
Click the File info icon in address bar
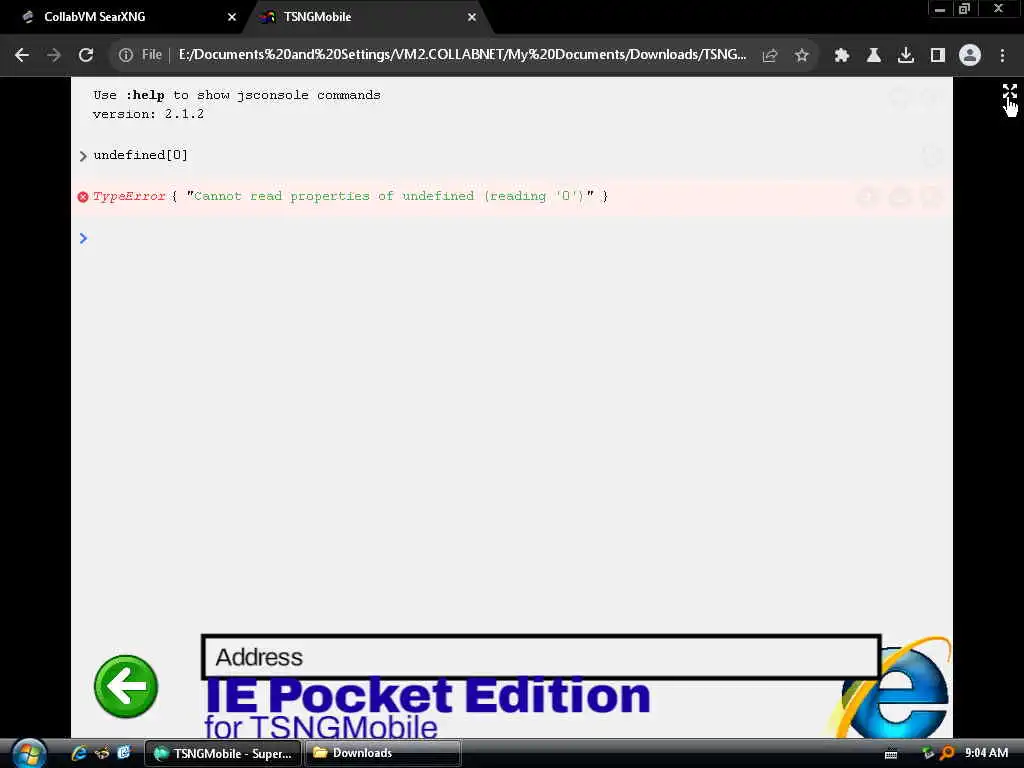125,55
